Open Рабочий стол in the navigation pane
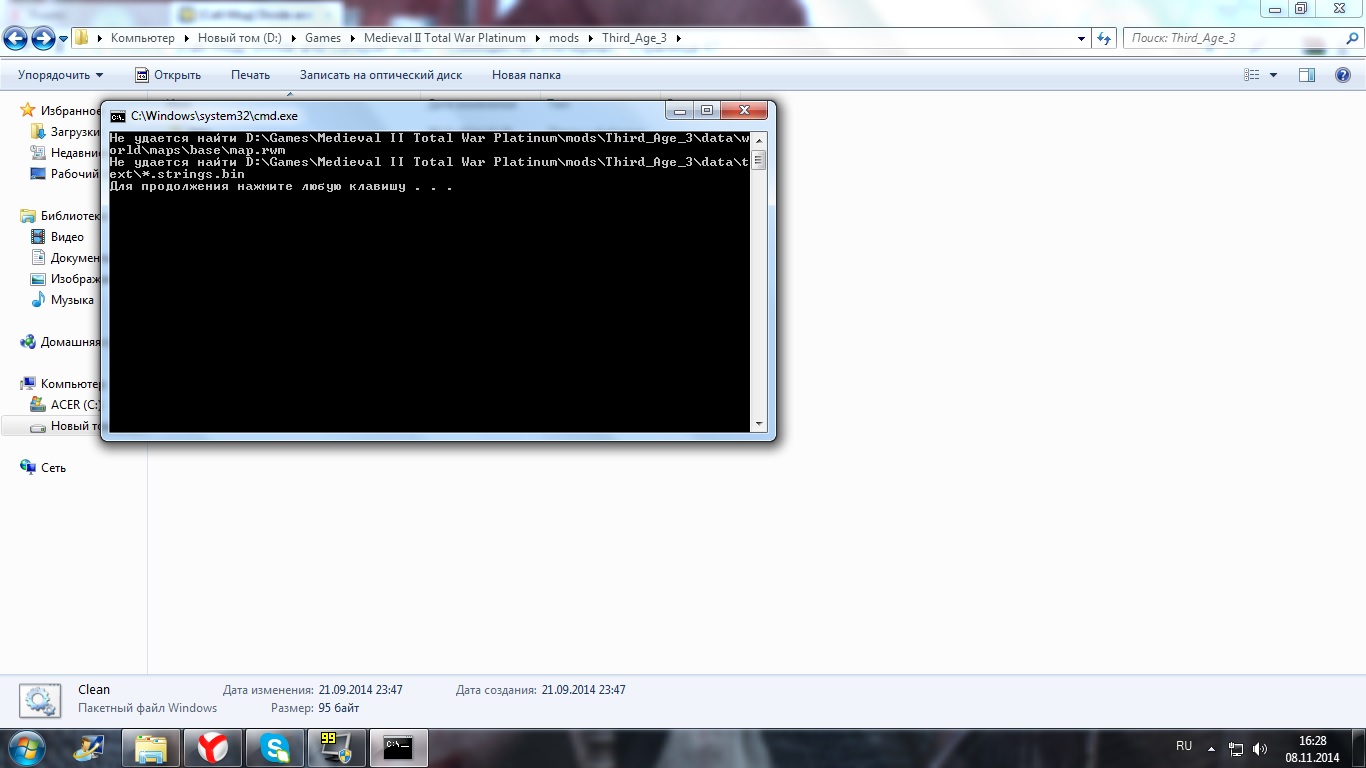 coord(66,174)
